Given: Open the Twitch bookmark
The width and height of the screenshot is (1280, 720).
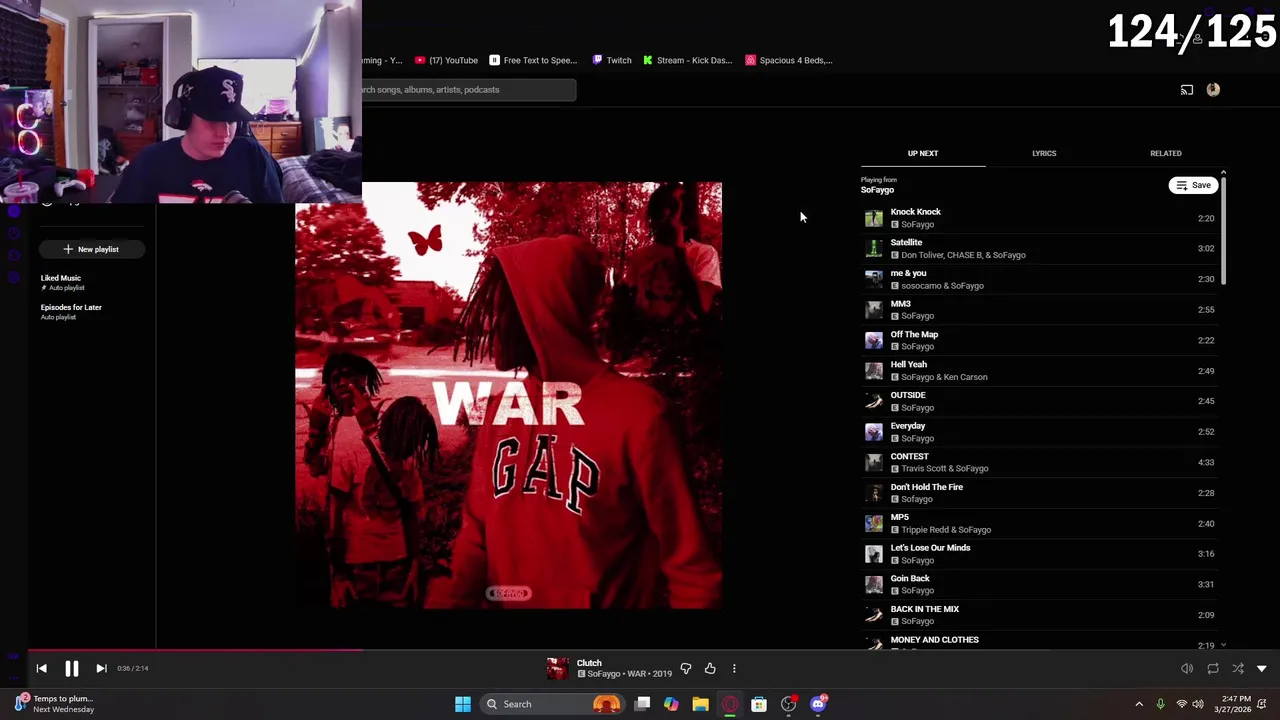Looking at the screenshot, I should pyautogui.click(x=612, y=60).
